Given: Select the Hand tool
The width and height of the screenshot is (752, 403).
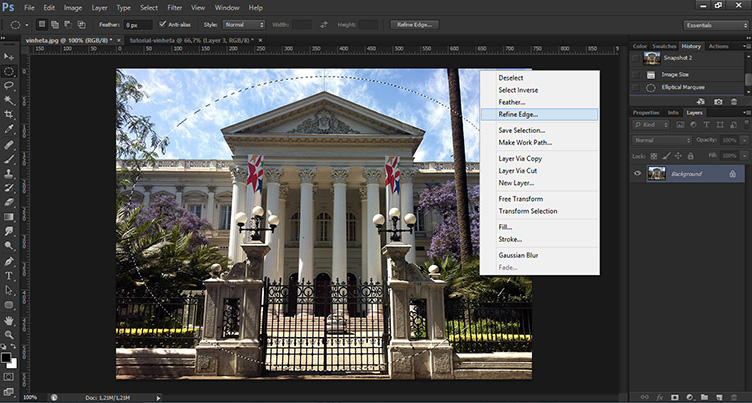Looking at the screenshot, I should click(9, 320).
